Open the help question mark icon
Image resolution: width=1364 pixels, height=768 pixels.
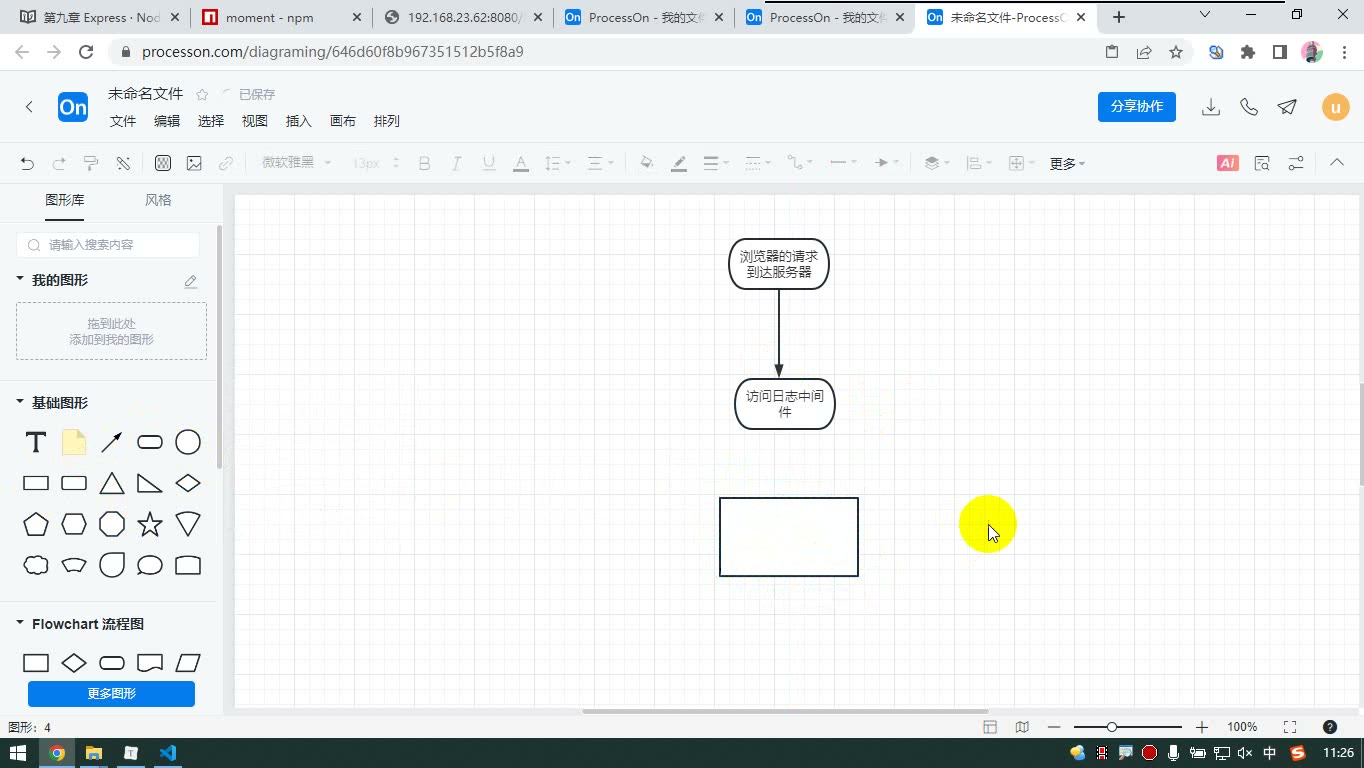pyautogui.click(x=1330, y=727)
